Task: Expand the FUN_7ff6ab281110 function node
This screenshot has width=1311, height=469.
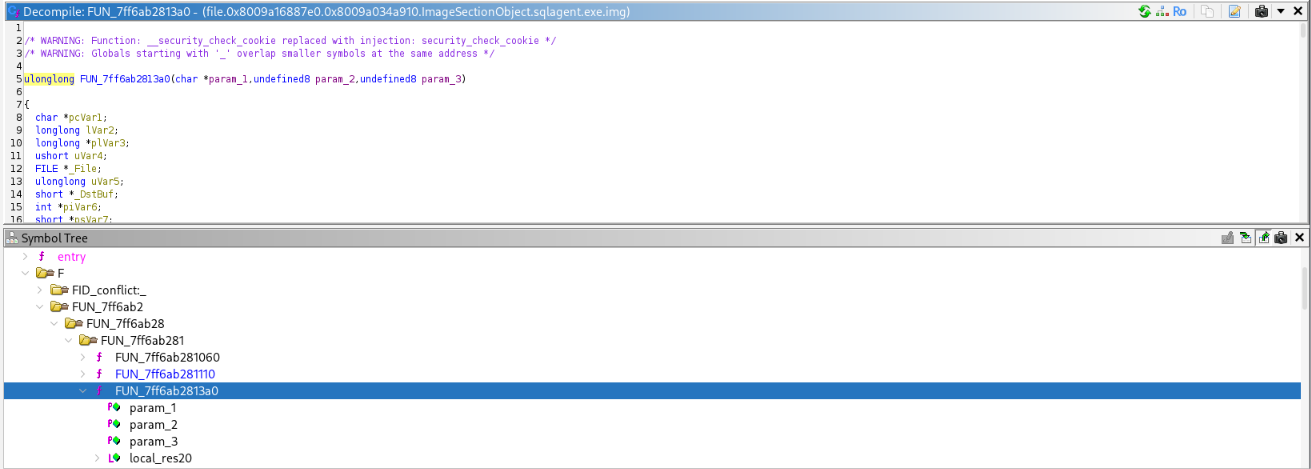Action: 83,374
